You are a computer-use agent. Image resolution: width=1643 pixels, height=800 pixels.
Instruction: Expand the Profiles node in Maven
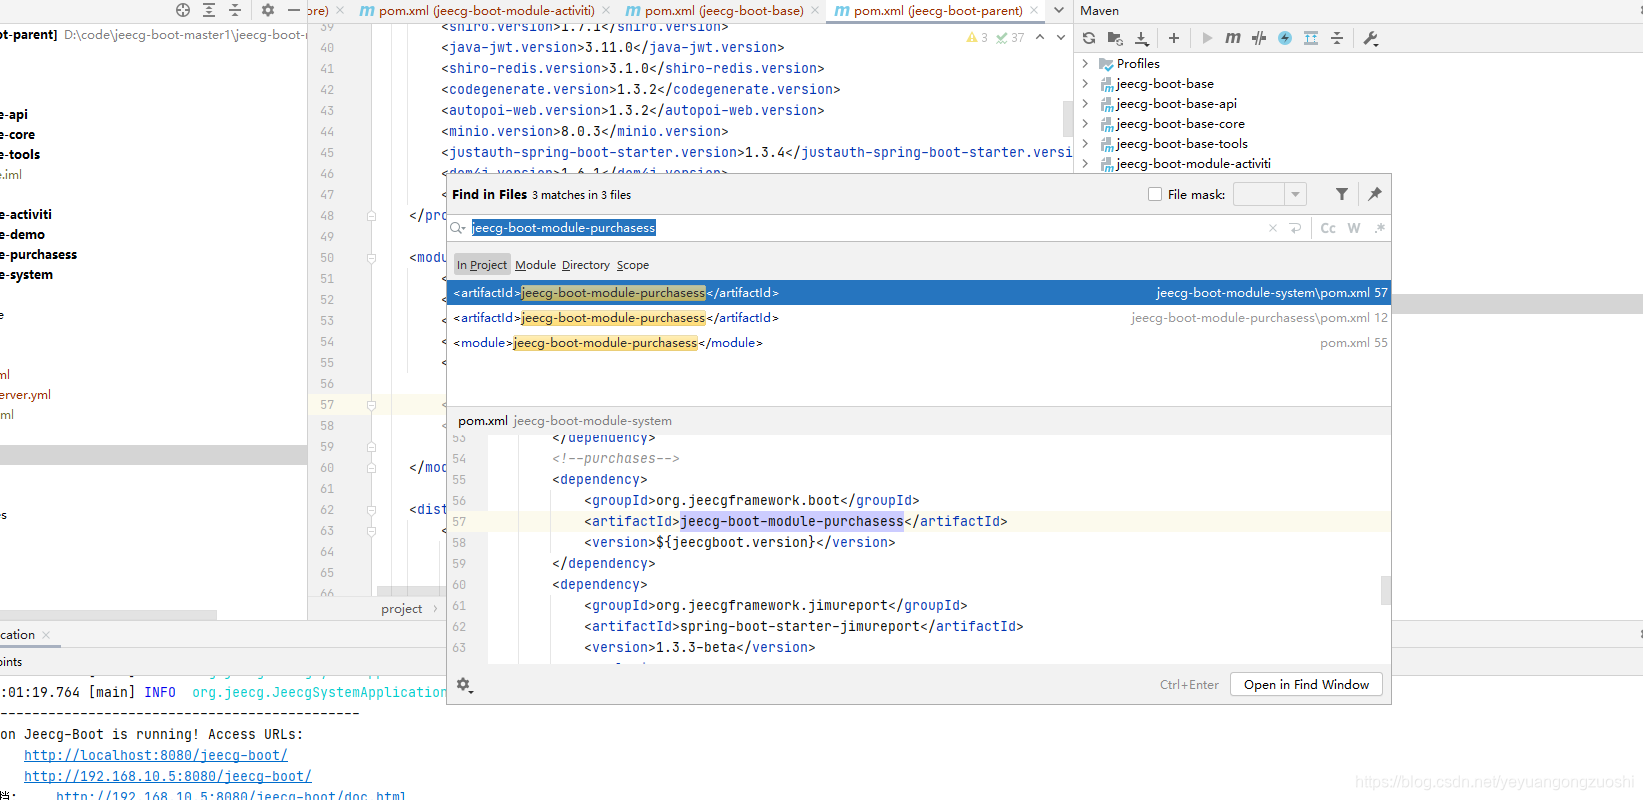click(1085, 63)
